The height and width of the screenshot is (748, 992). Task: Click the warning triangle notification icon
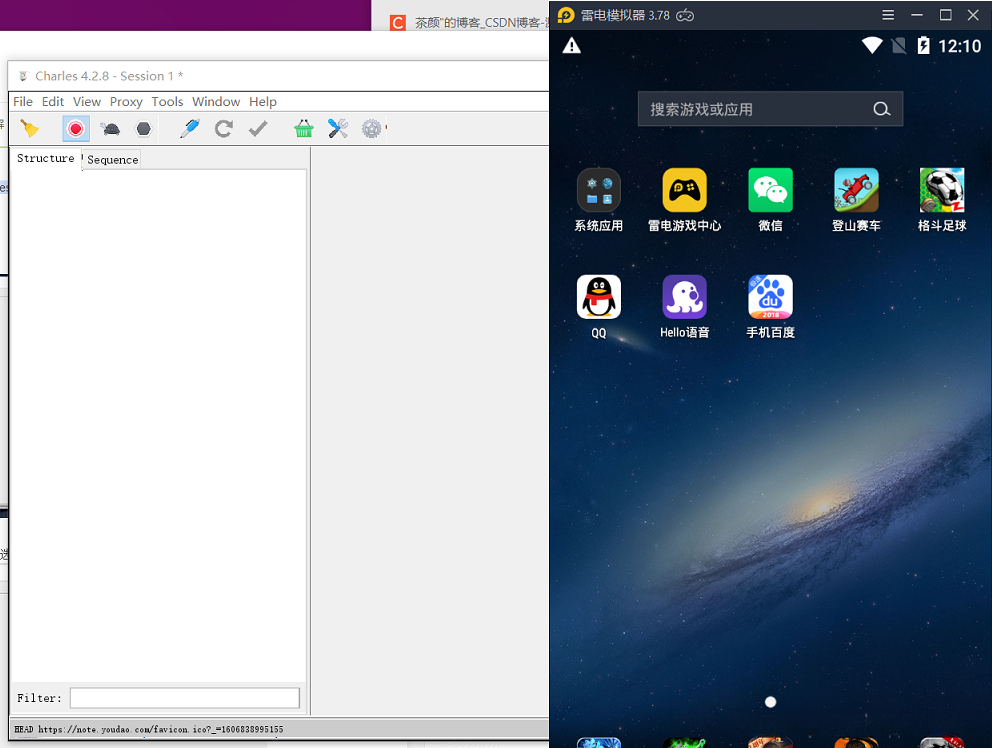click(x=571, y=46)
